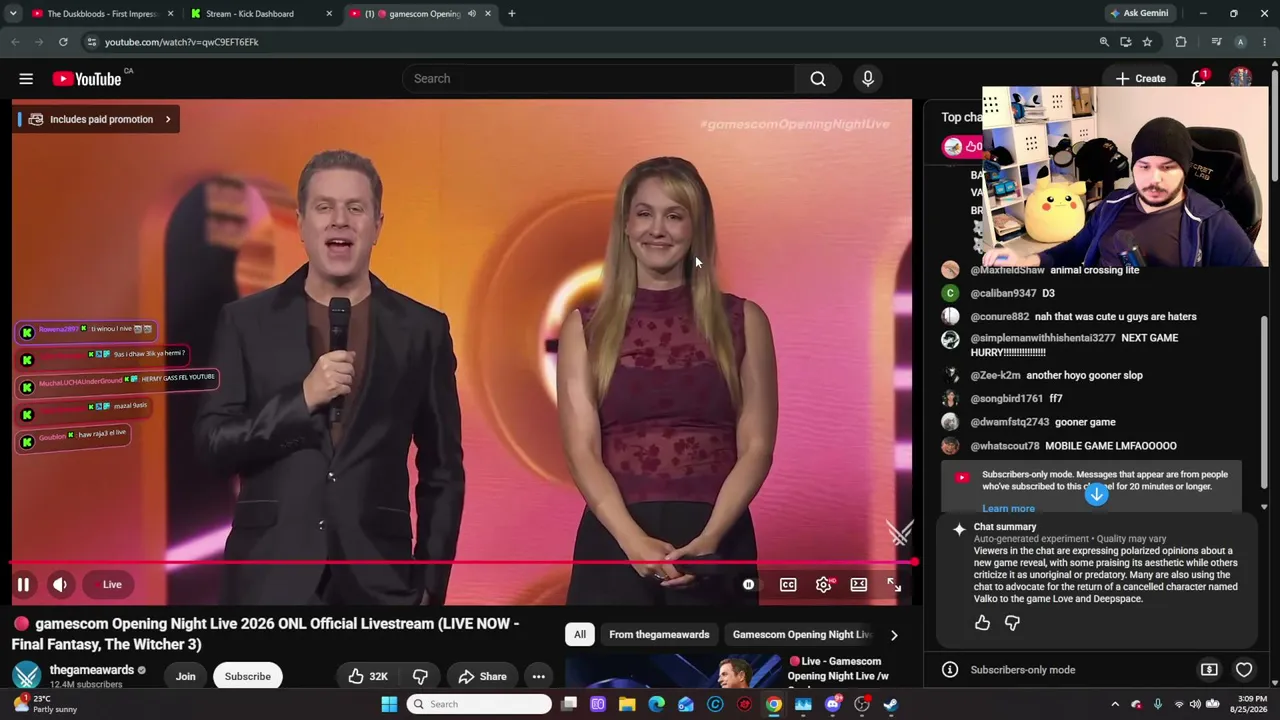The width and height of the screenshot is (1280, 720).
Task: Show hidden system tray icons
Action: pyautogui.click(x=1114, y=704)
